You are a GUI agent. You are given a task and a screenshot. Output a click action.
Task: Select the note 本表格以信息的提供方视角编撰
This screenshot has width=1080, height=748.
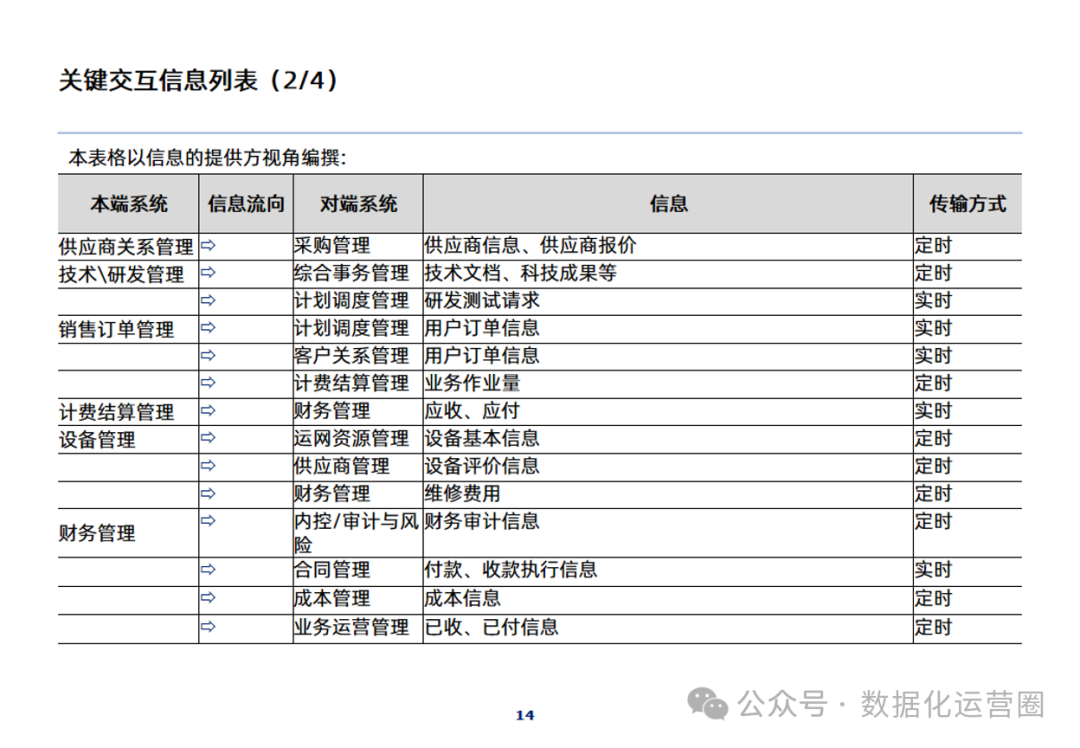pyautogui.click(x=207, y=158)
